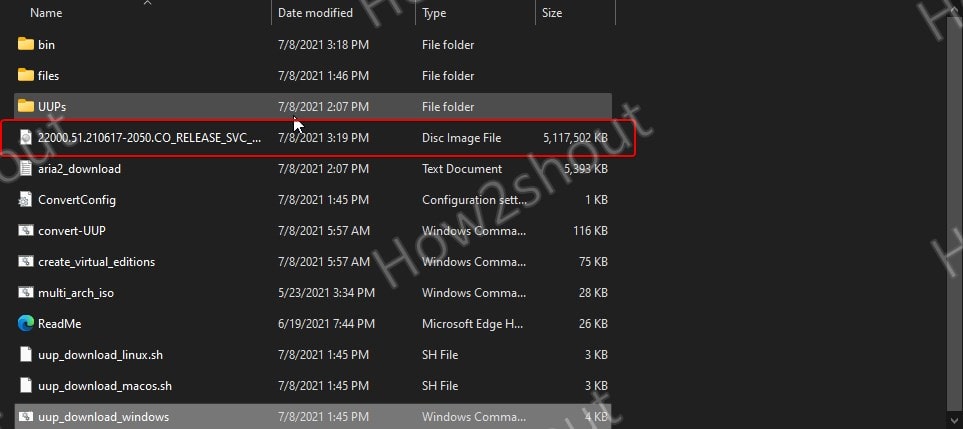Select the create_virtual_editions file name
963x429 pixels.
[96, 262]
